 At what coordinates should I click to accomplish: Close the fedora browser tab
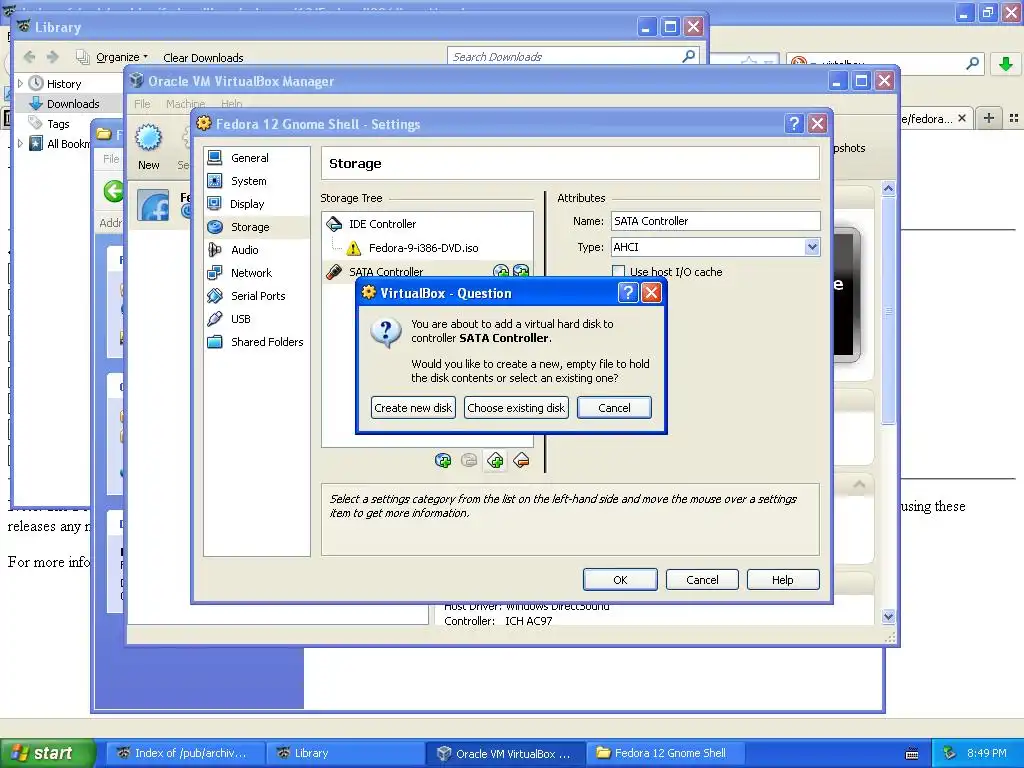(x=962, y=118)
